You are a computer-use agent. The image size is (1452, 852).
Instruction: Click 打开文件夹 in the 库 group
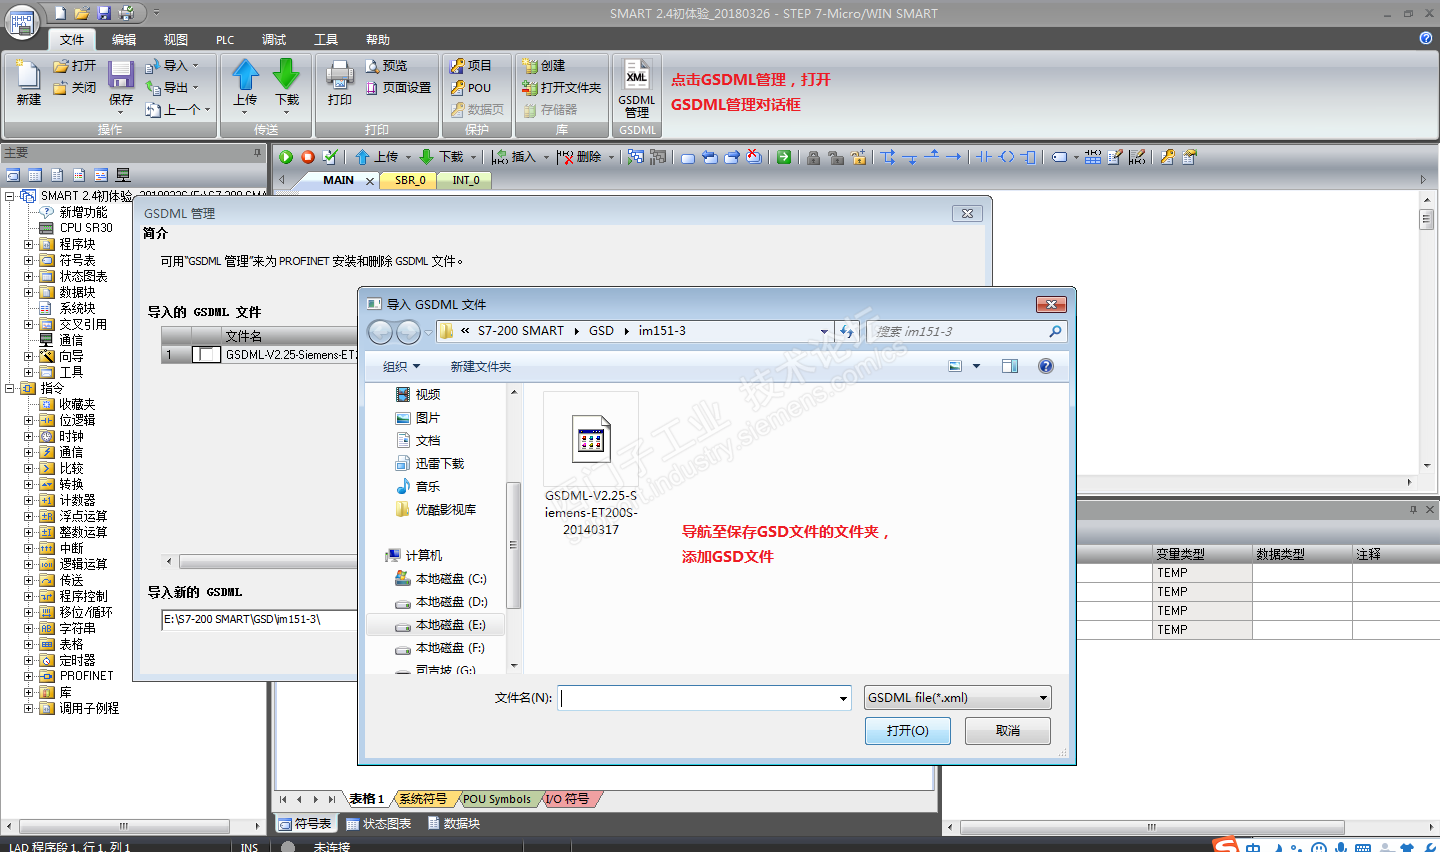562,88
